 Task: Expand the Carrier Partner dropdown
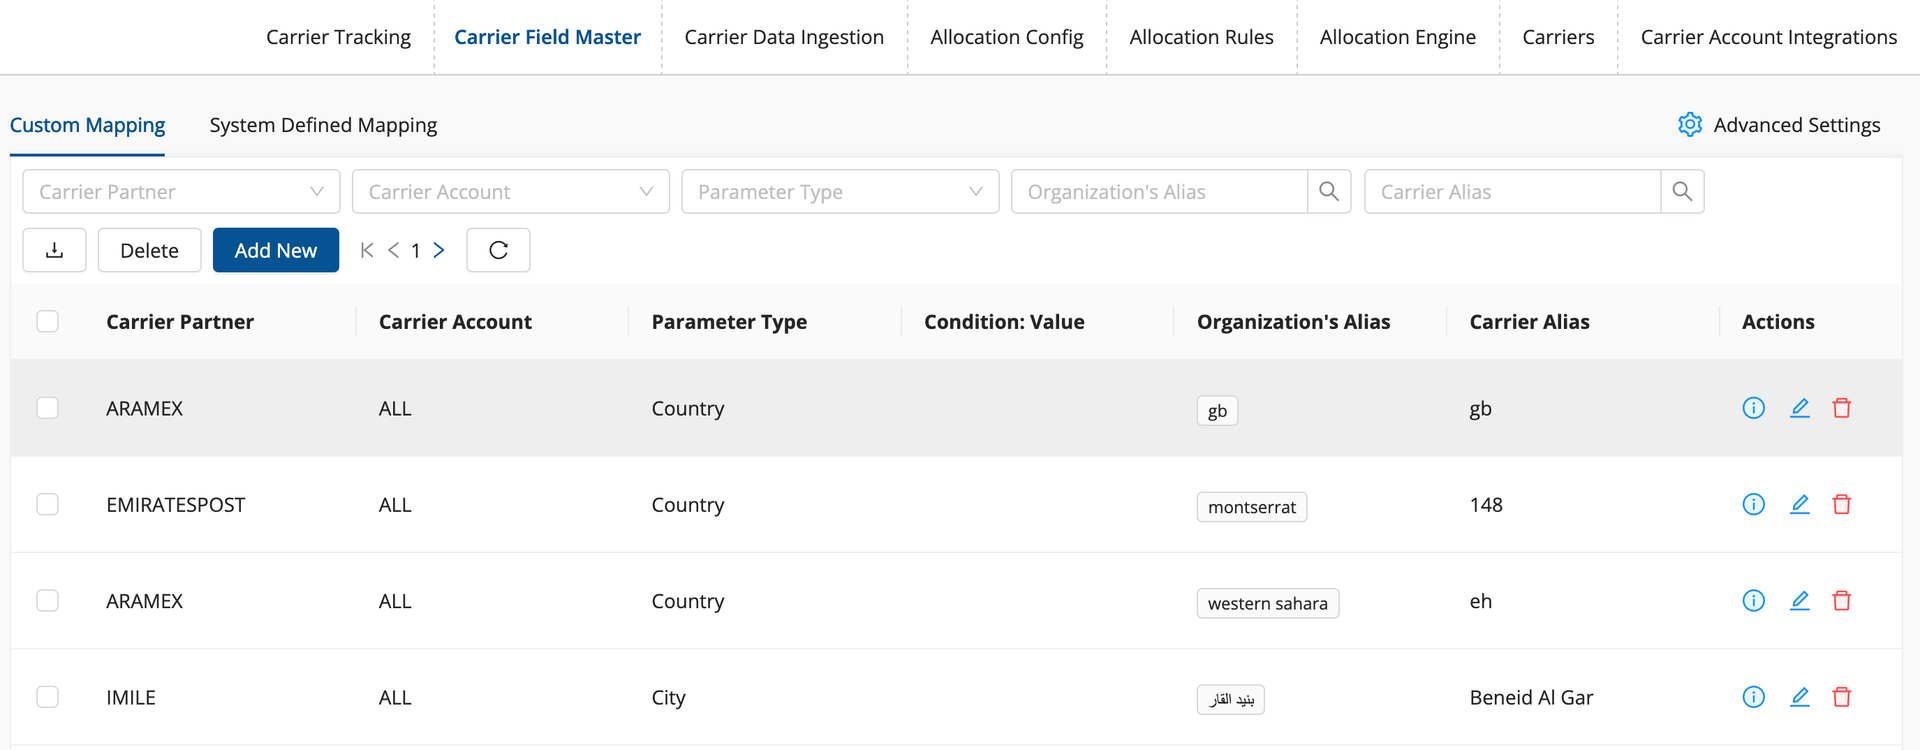coord(181,191)
